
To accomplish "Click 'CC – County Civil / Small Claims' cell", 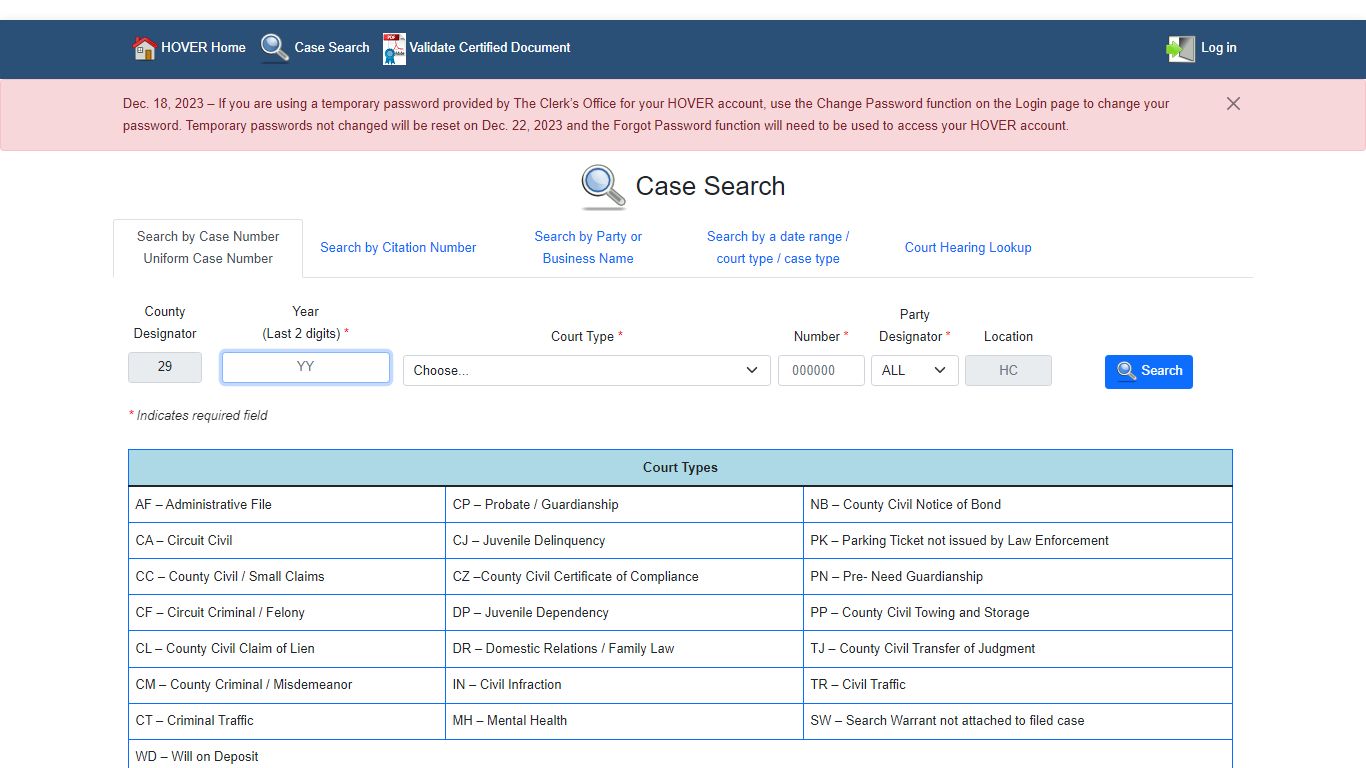I will [287, 577].
